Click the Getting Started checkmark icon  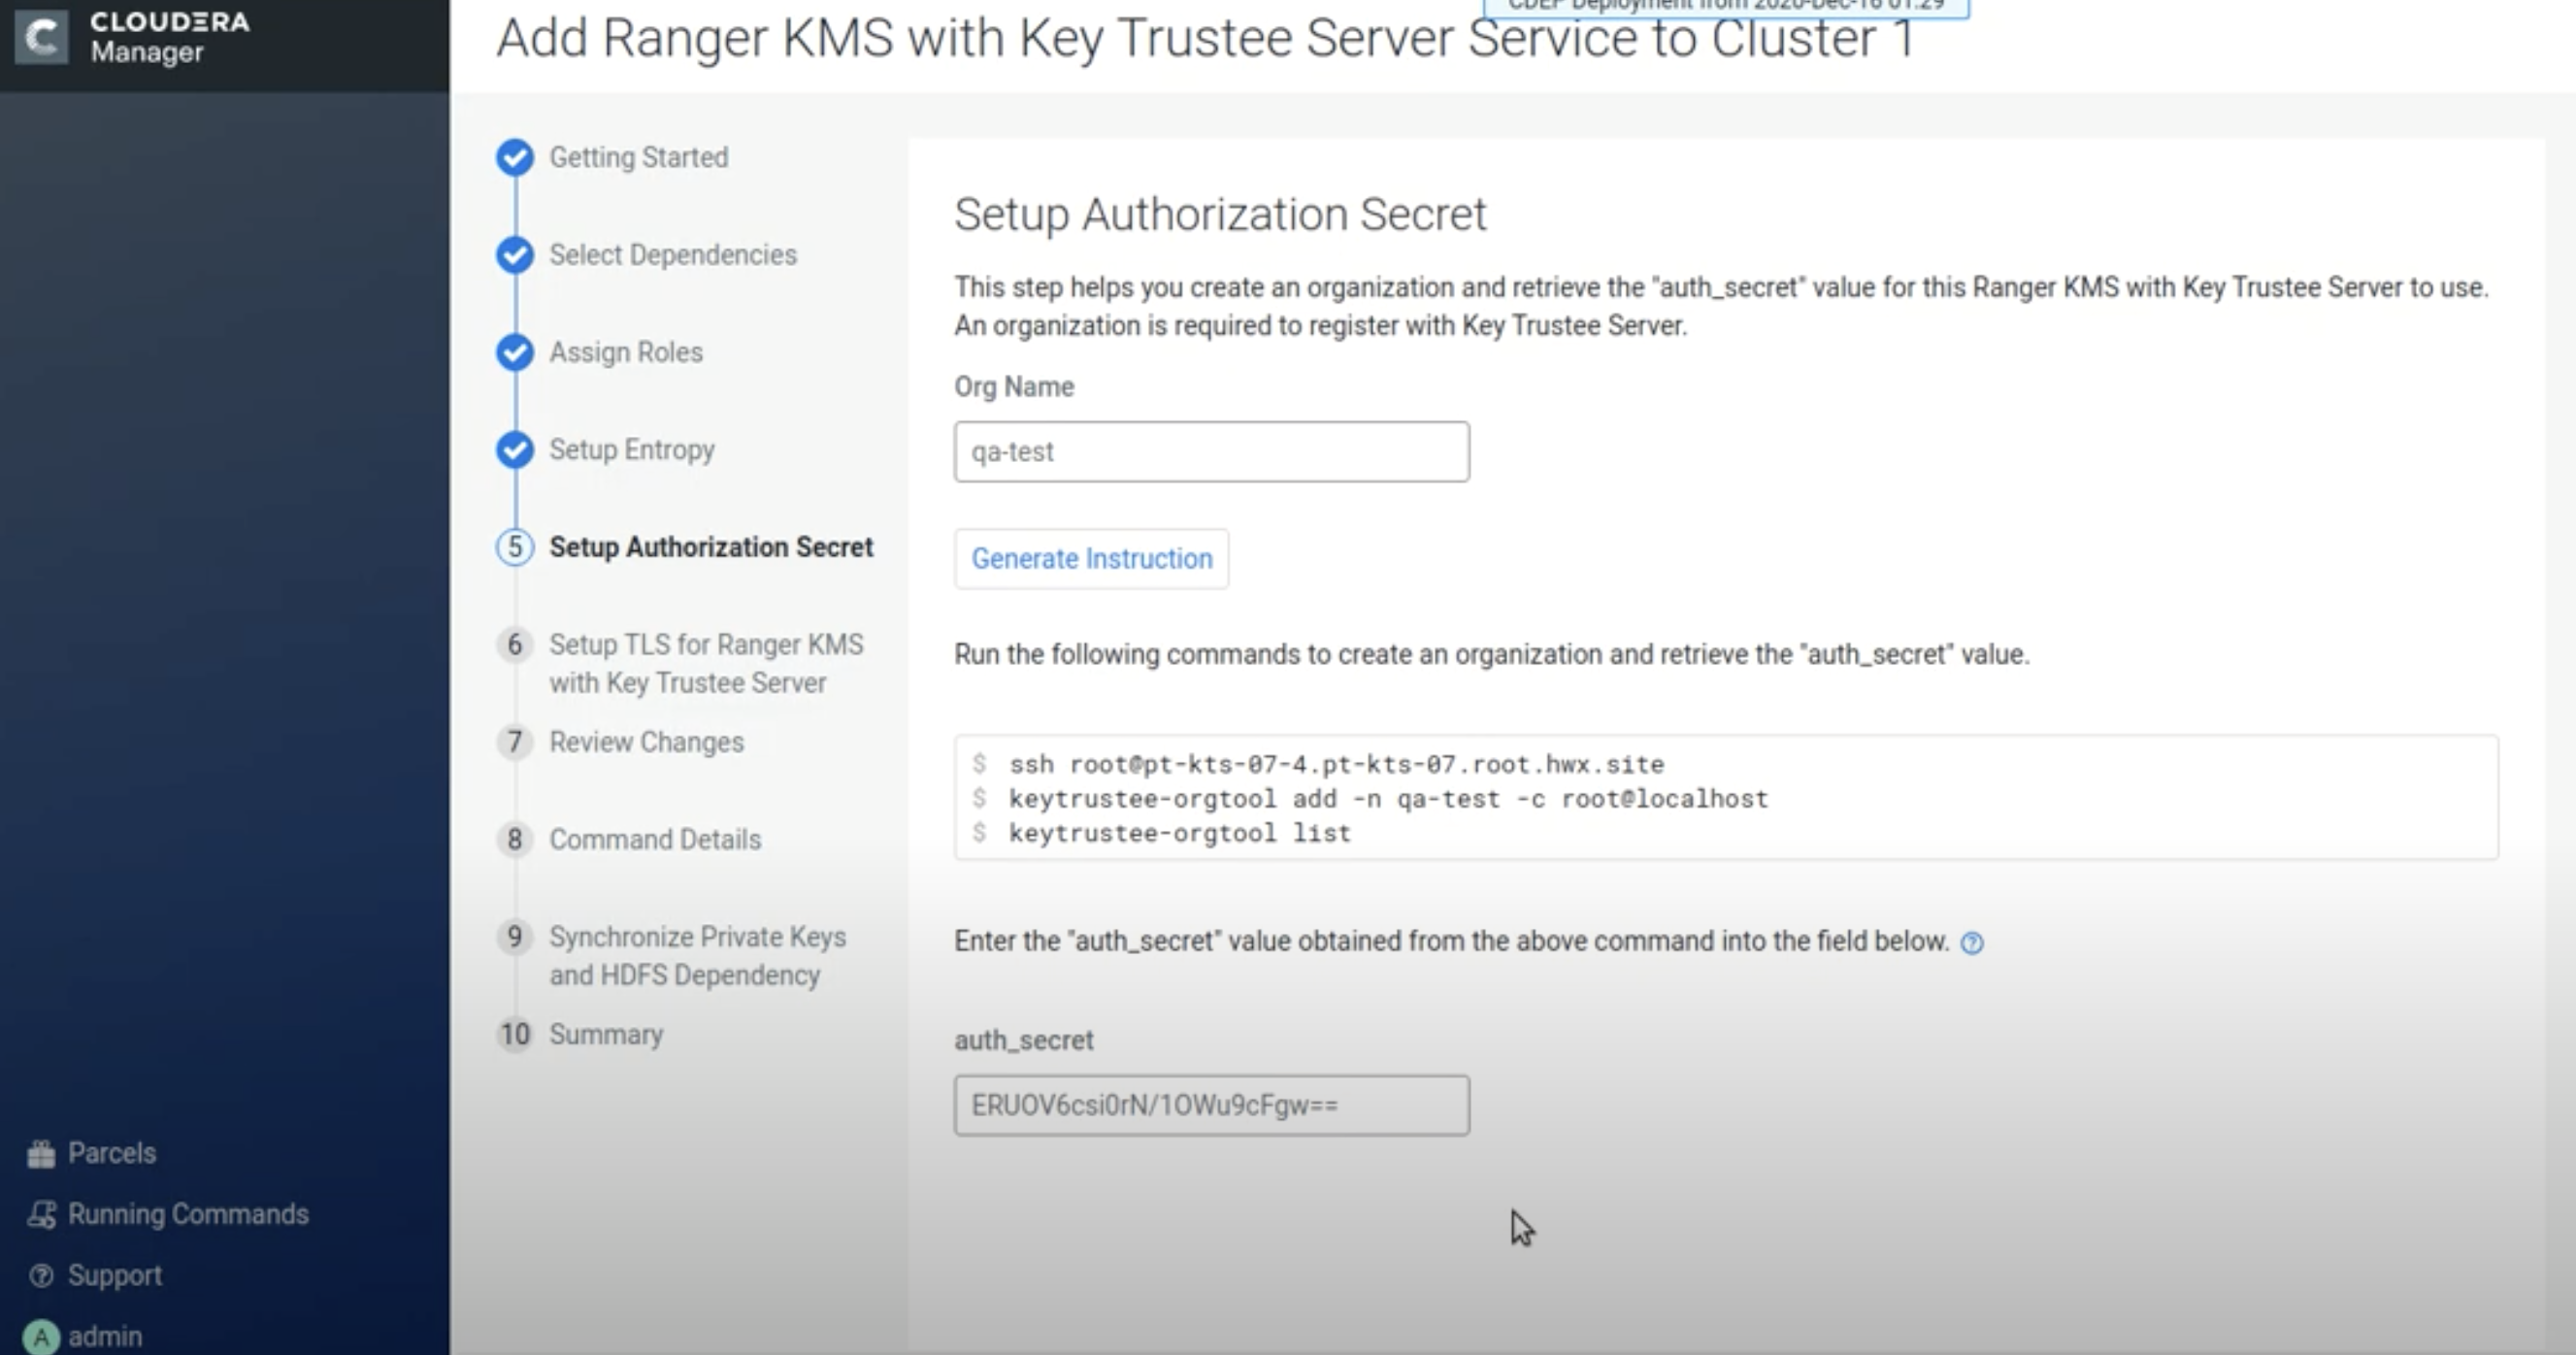click(515, 157)
